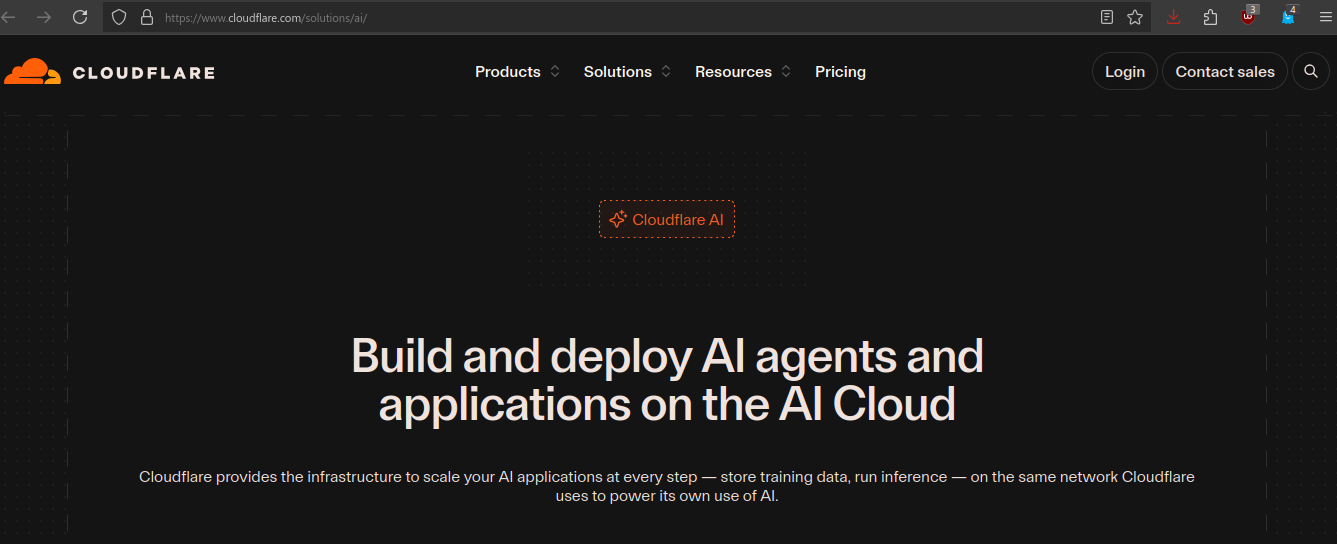
Task: Toggle reader view icon in address bar
Action: [x=1107, y=17]
